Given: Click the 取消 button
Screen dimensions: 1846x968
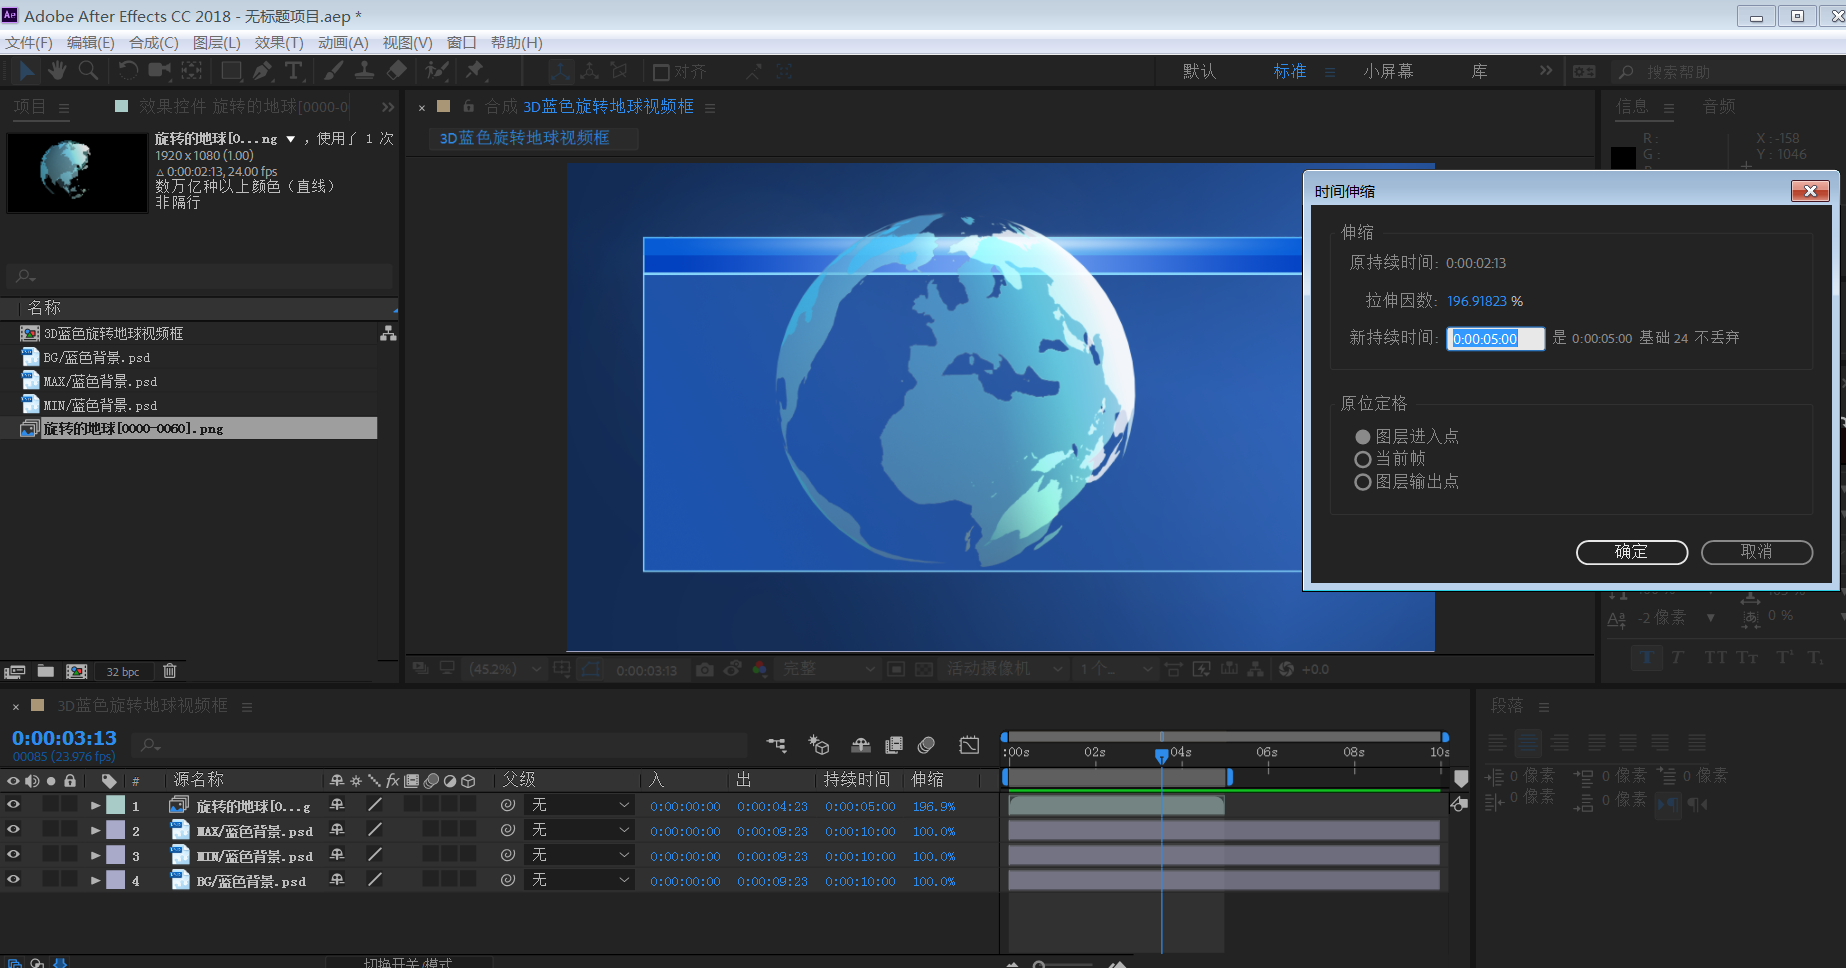Looking at the screenshot, I should pyautogui.click(x=1756, y=552).
